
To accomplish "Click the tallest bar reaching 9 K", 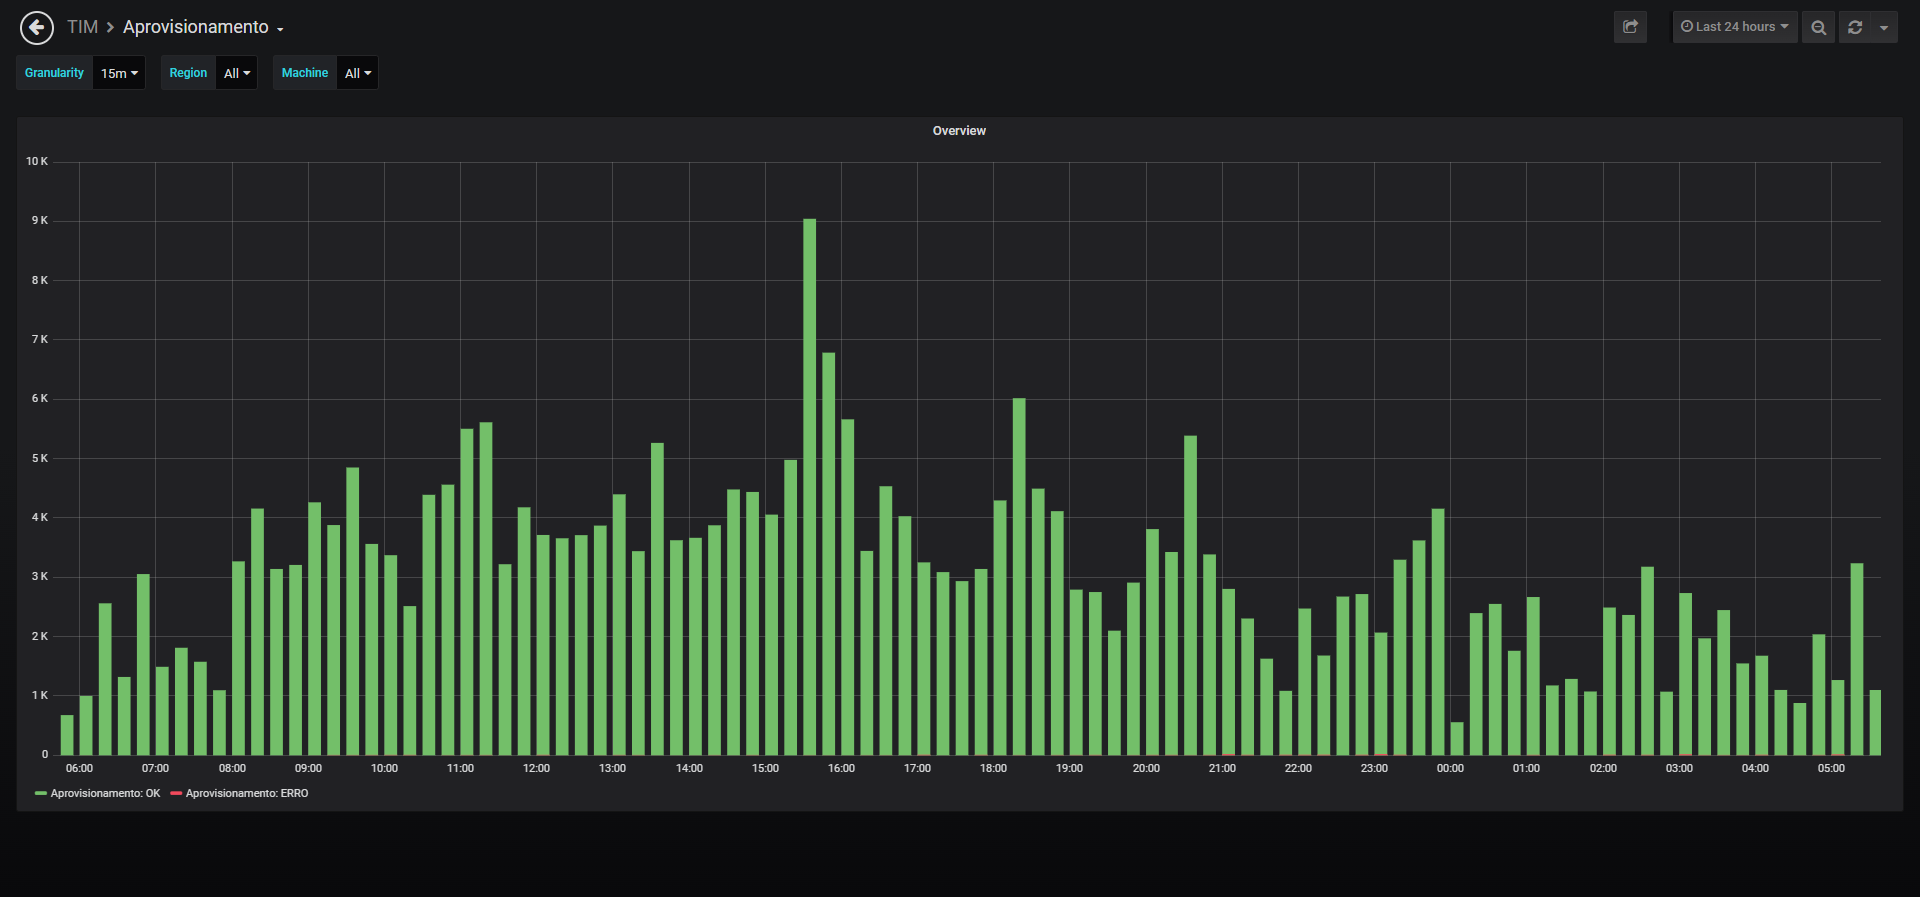I will [809, 486].
